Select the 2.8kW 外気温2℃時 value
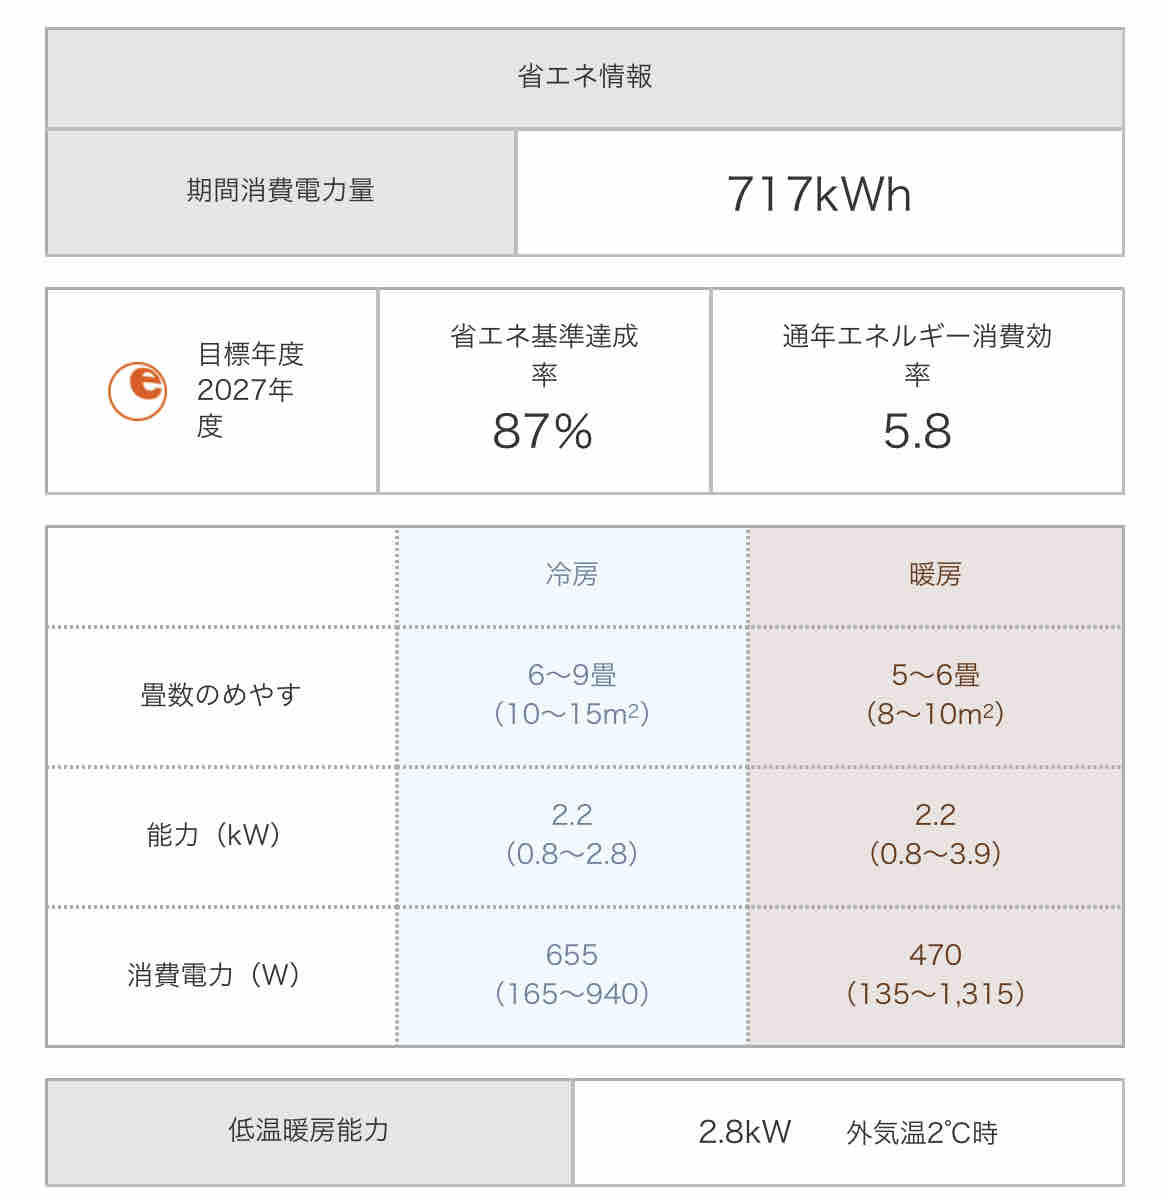Screen dimensions: 1170x1199 click(848, 1132)
